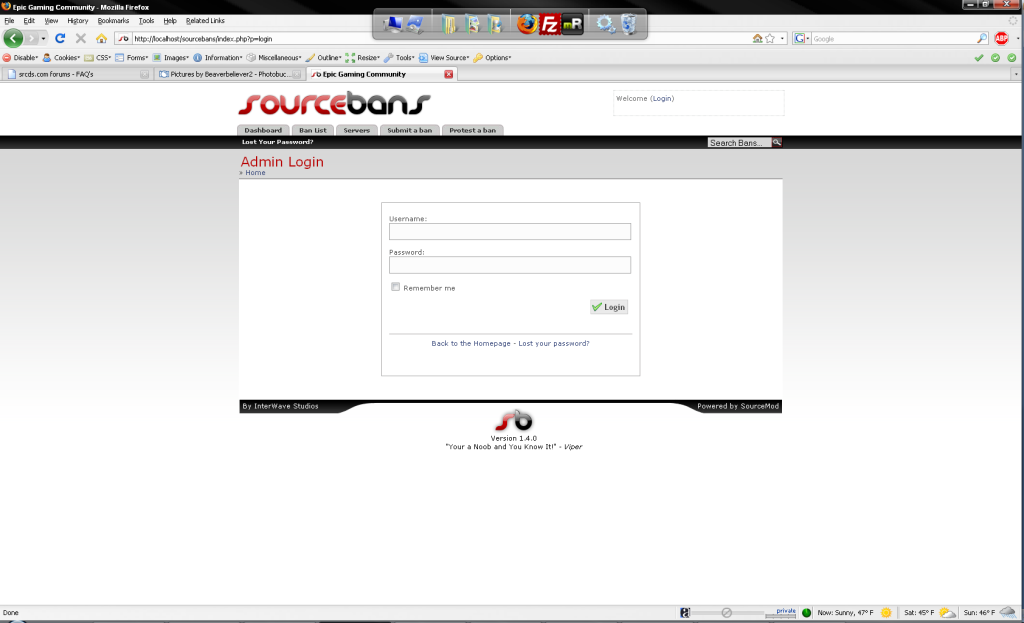Focus the Username input field
This screenshot has width=1024, height=623.
point(510,231)
